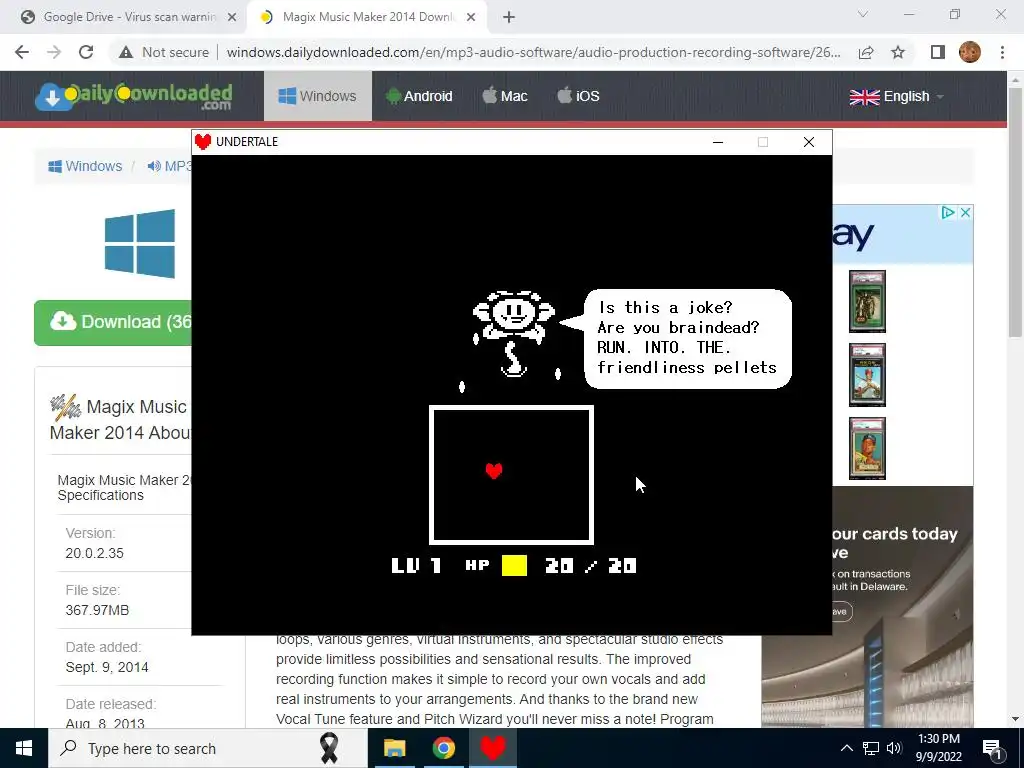The image size is (1024, 768).
Task: Click the version value 20.0.2.35
Action: pyautogui.click(x=95, y=553)
